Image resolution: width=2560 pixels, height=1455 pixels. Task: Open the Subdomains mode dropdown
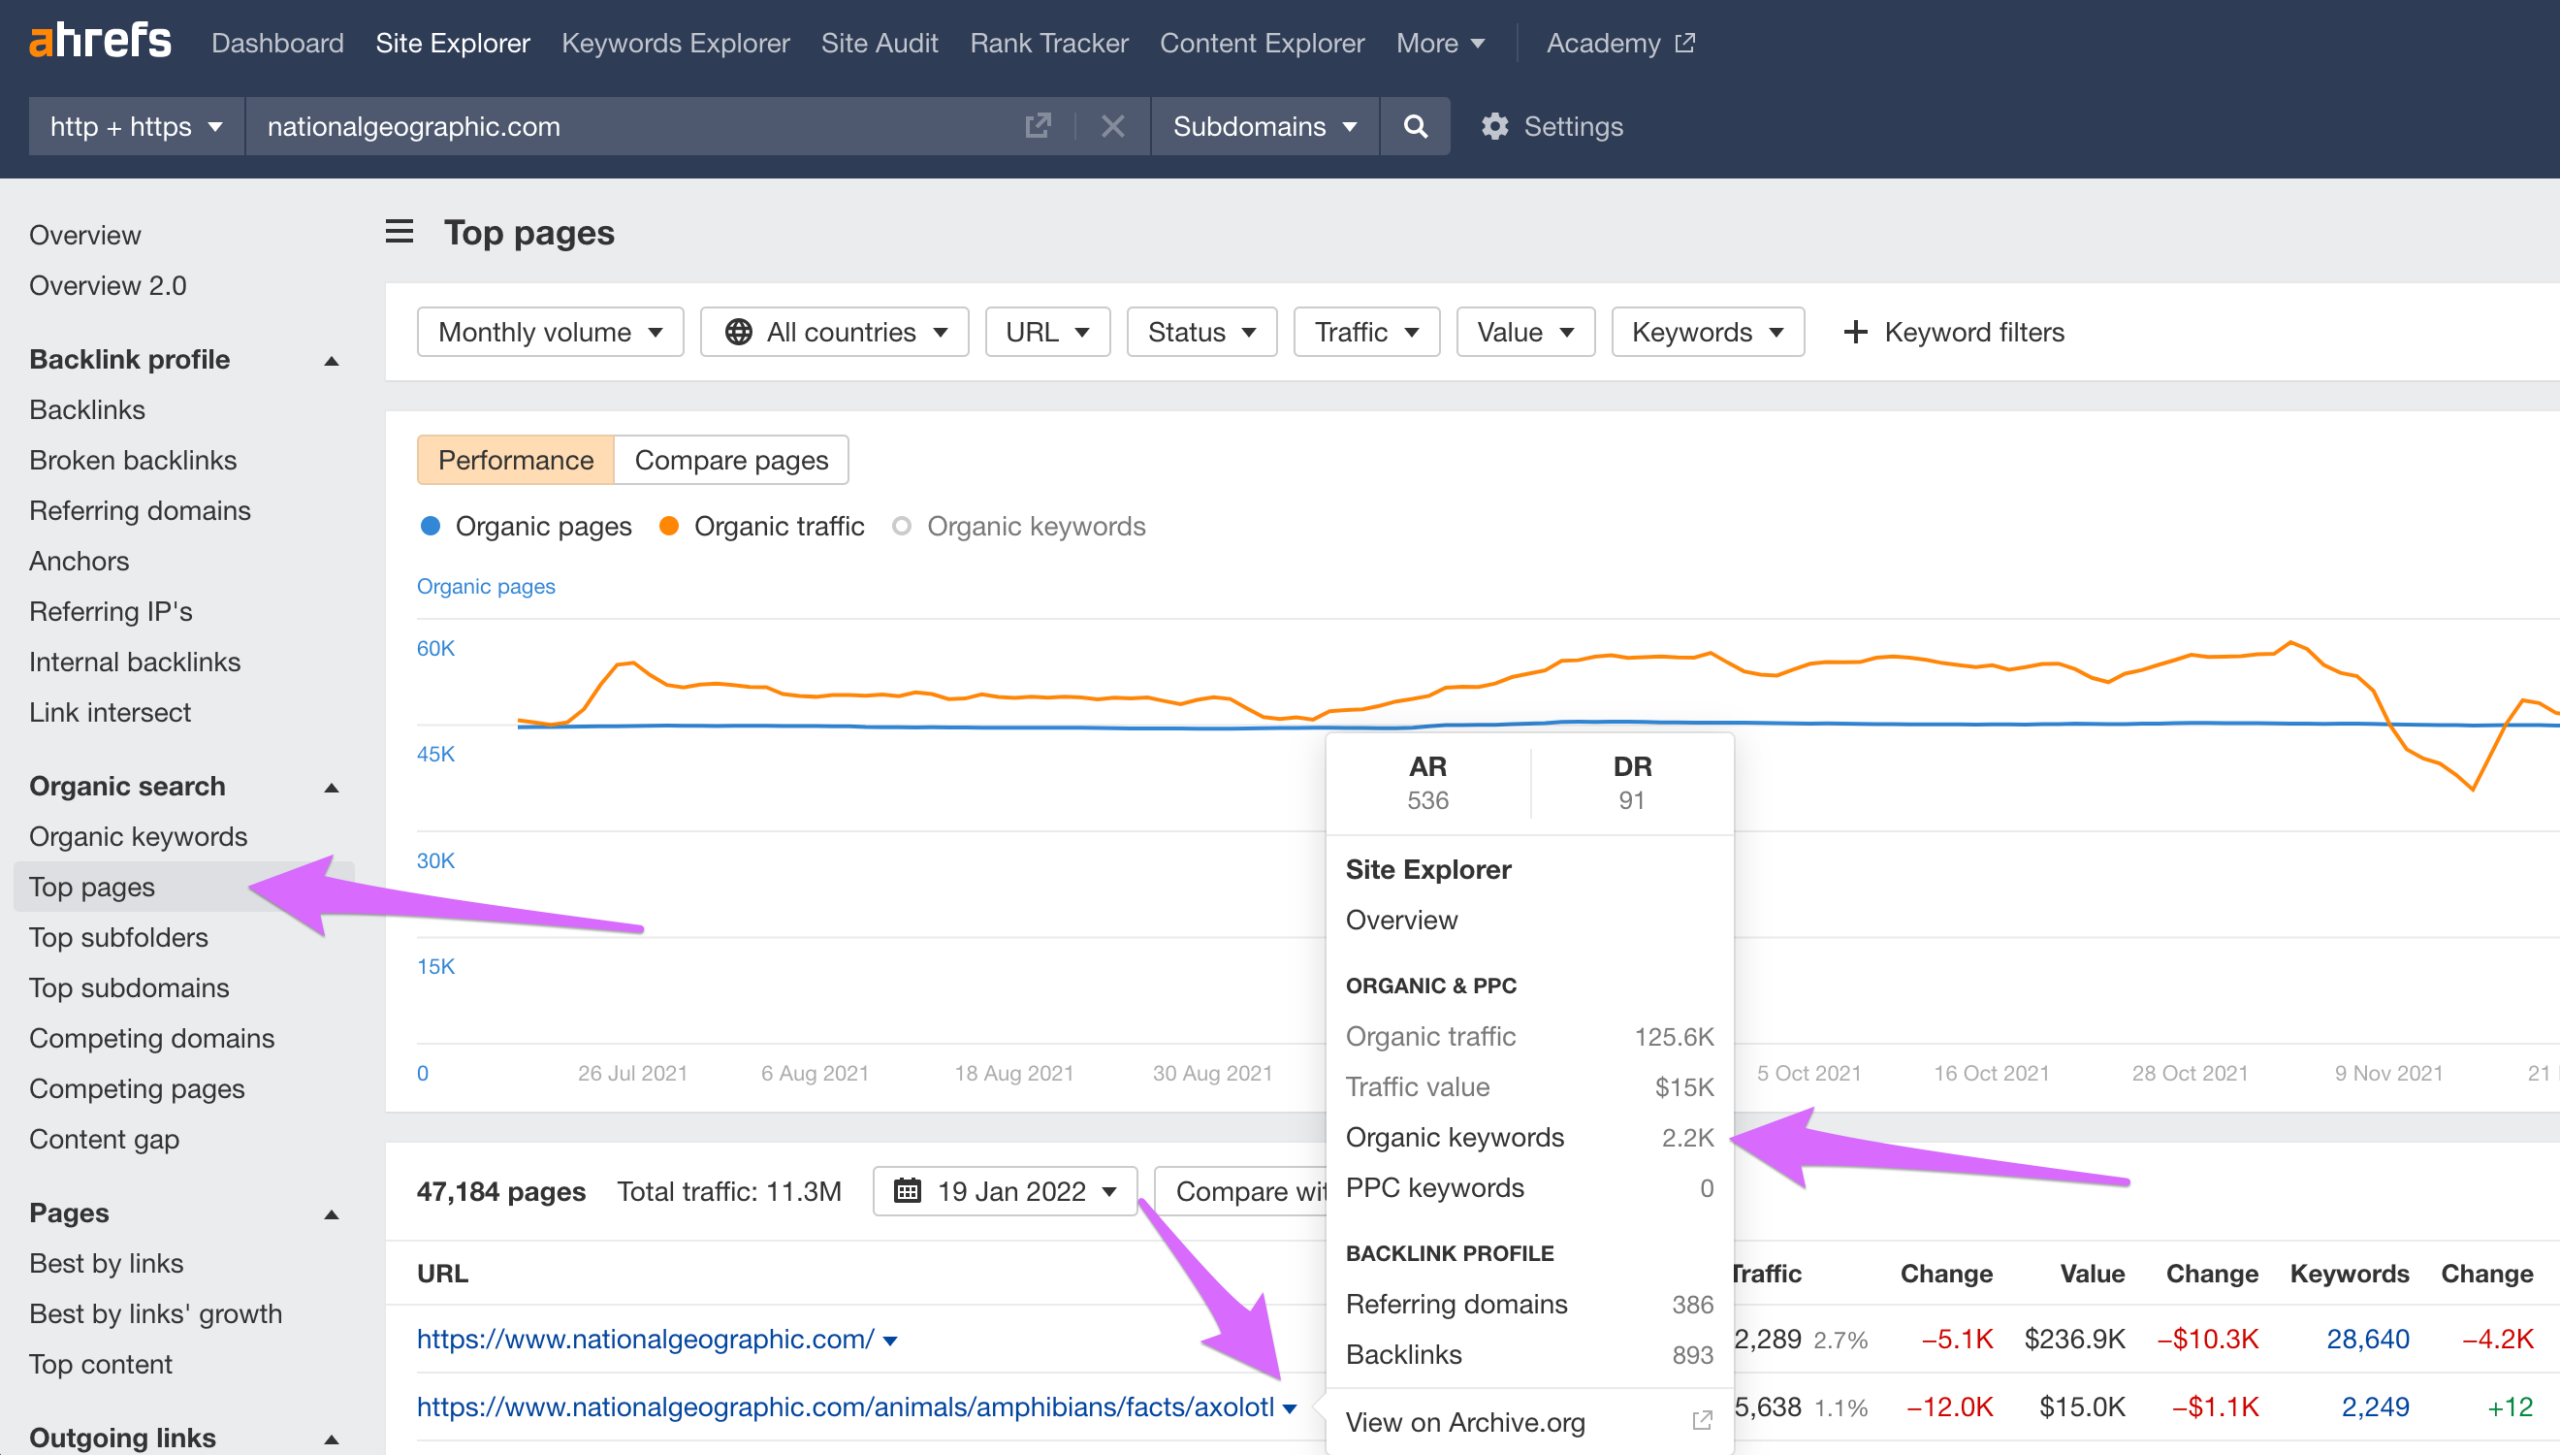pyautogui.click(x=1265, y=126)
